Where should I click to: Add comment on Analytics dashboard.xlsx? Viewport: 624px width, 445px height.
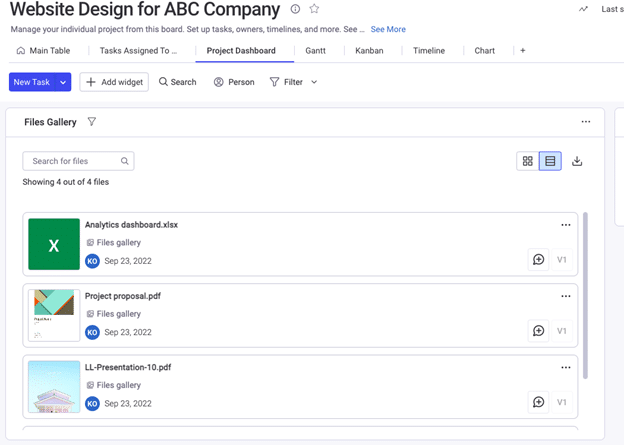pyautogui.click(x=538, y=260)
